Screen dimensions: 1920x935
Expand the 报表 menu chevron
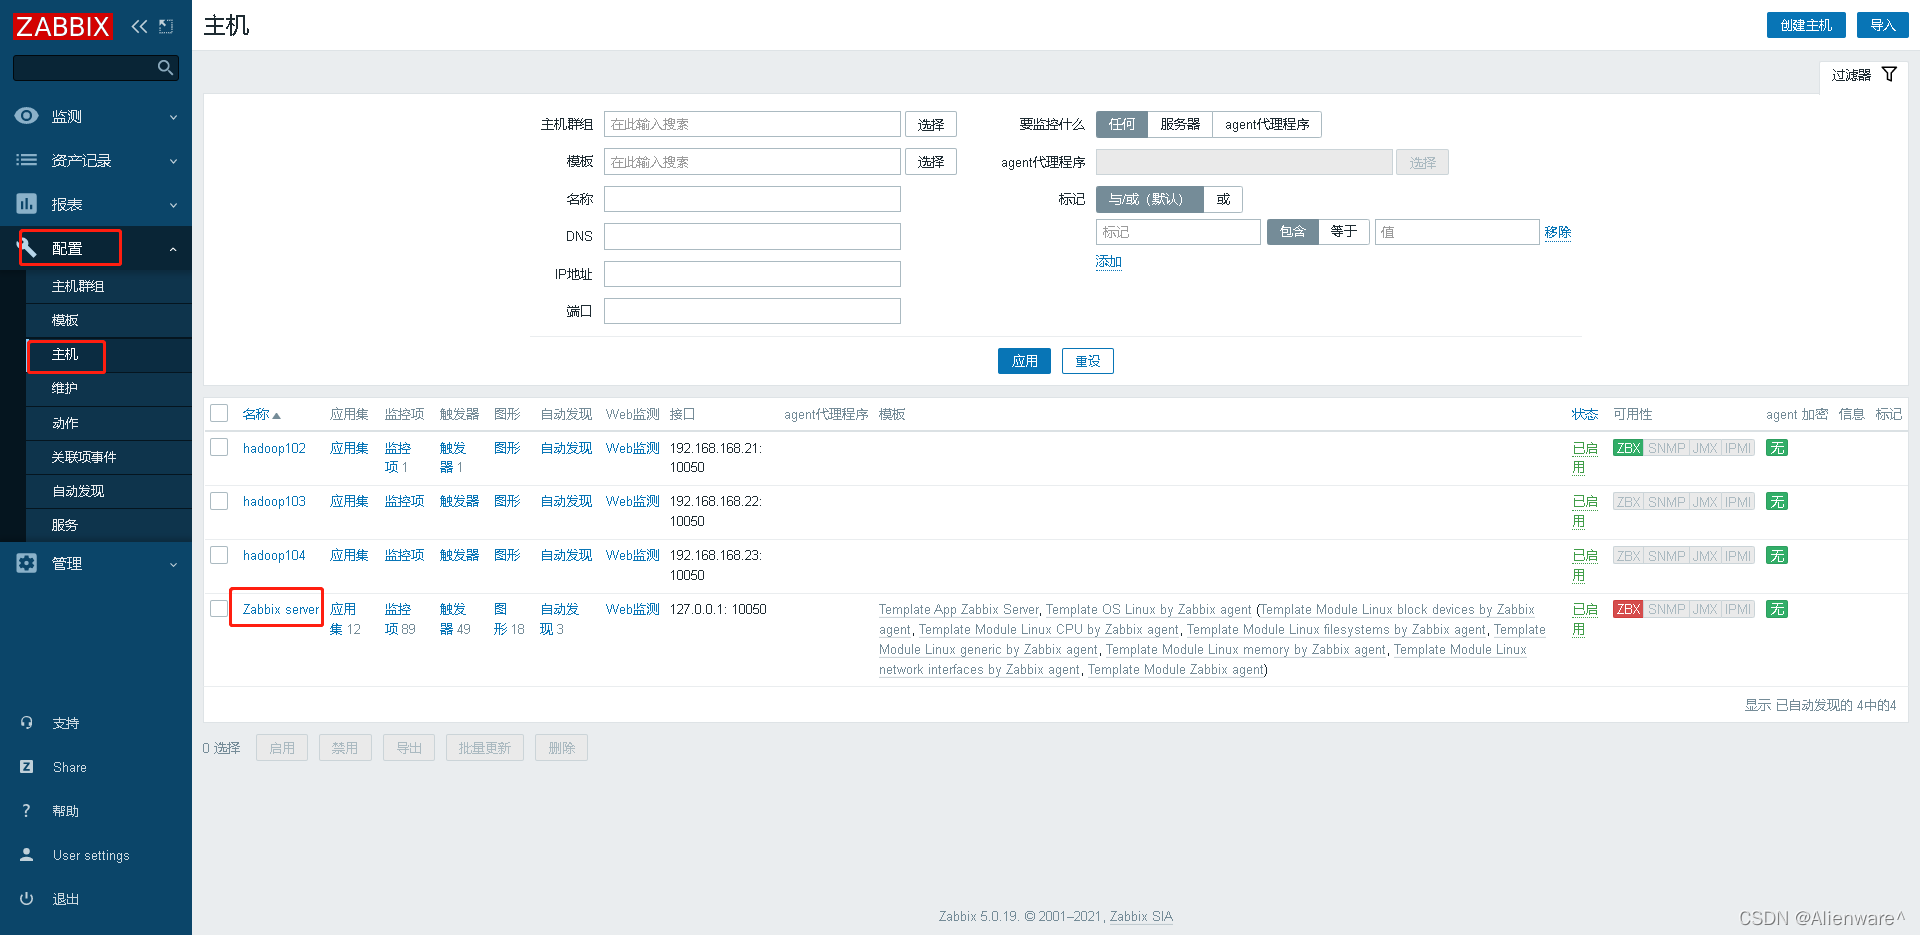coord(173,205)
